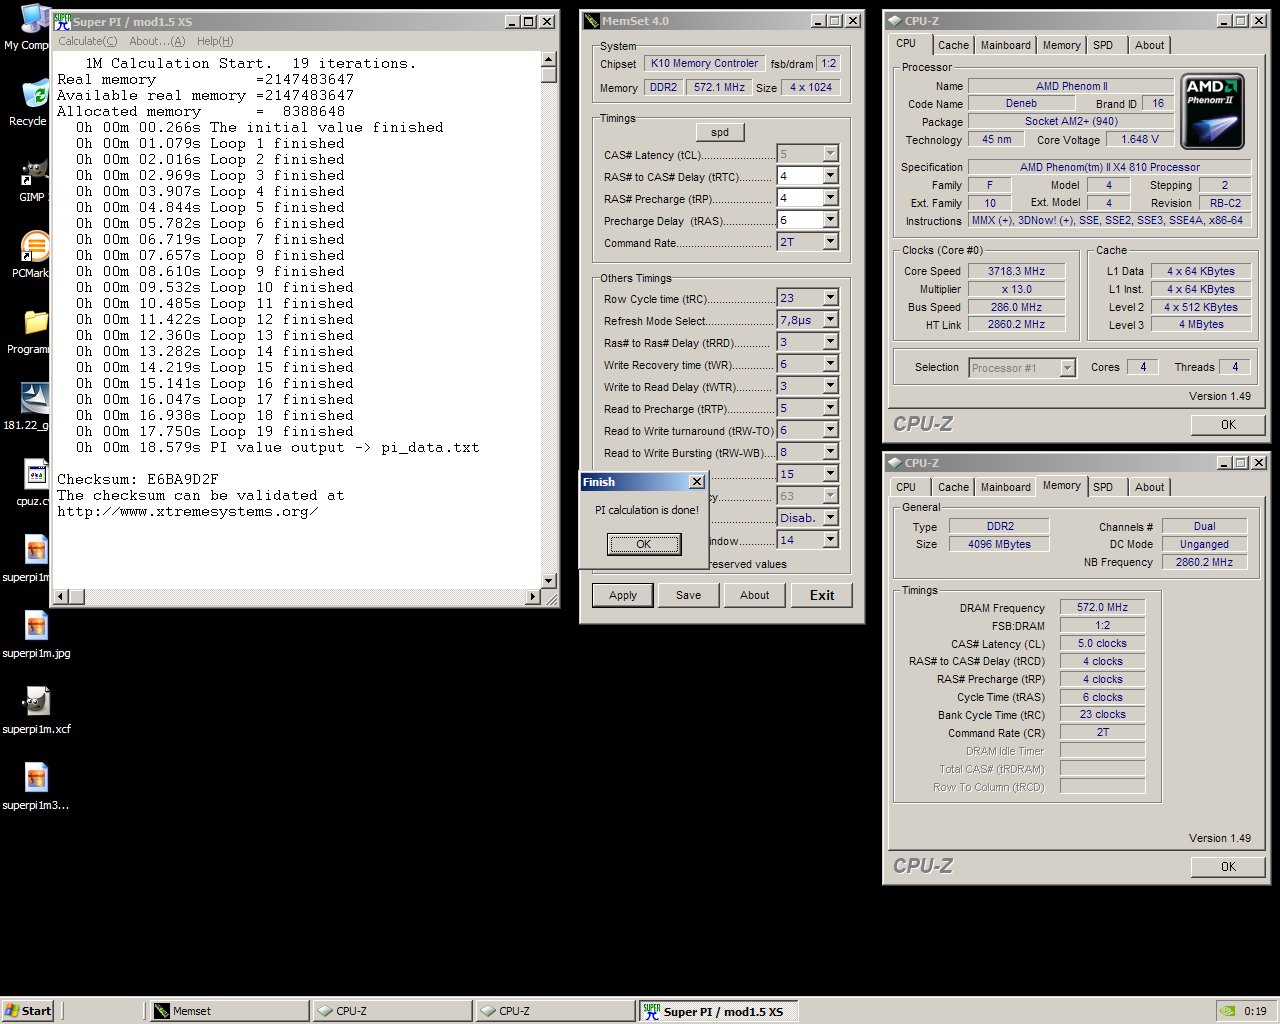Open the My Computer desktop icon
Viewport: 1280px width, 1024px height.
33,18
